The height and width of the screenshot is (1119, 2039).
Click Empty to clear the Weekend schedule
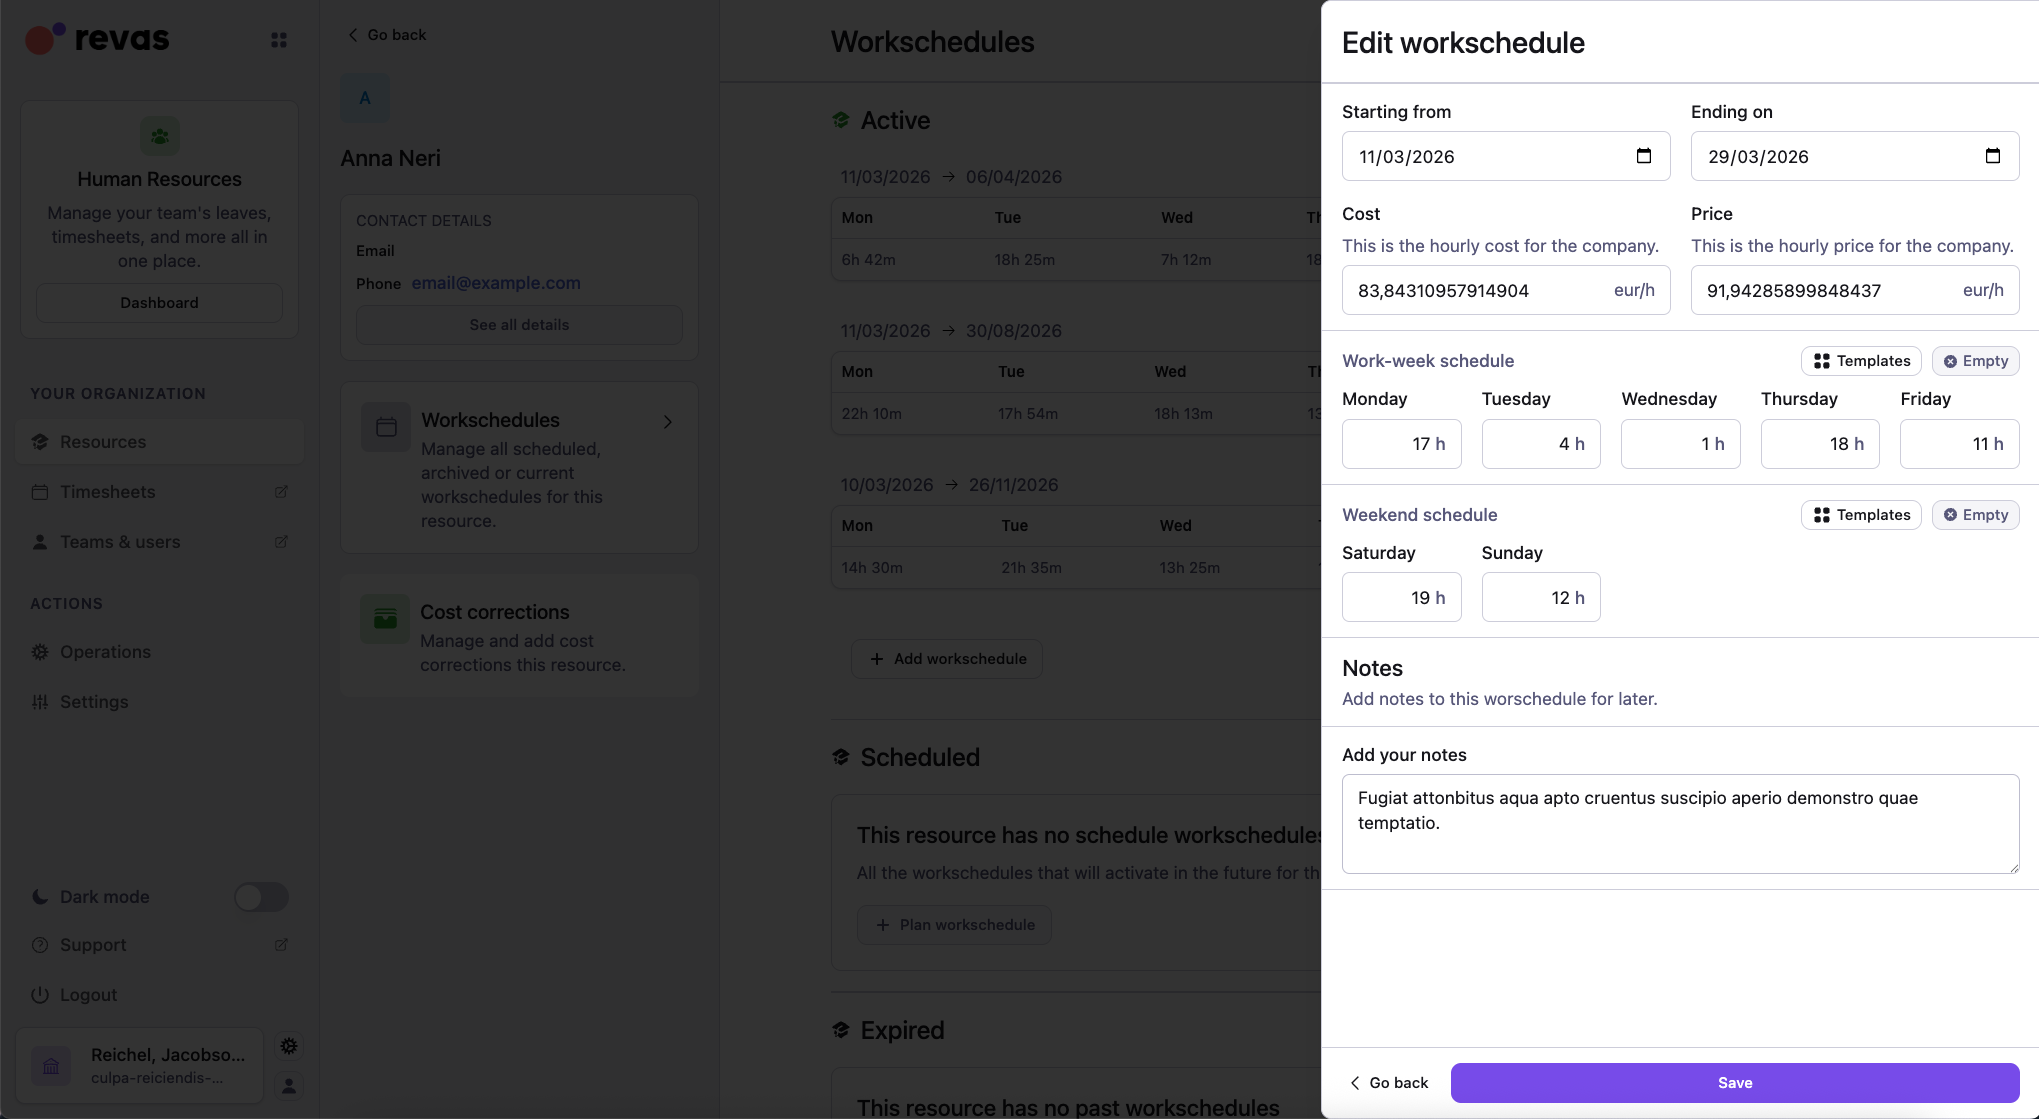pyautogui.click(x=1975, y=514)
